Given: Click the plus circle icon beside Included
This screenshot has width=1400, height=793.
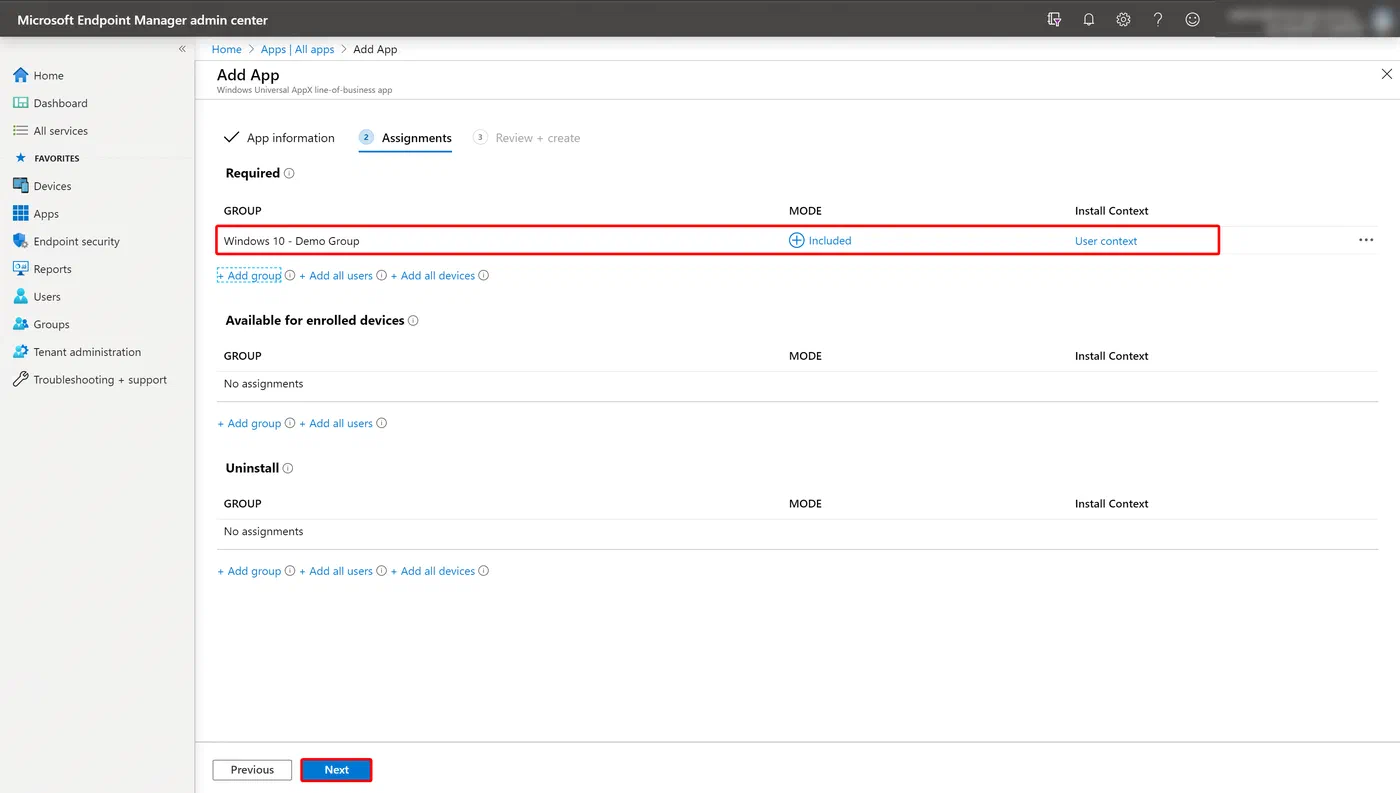Looking at the screenshot, I should click(797, 241).
